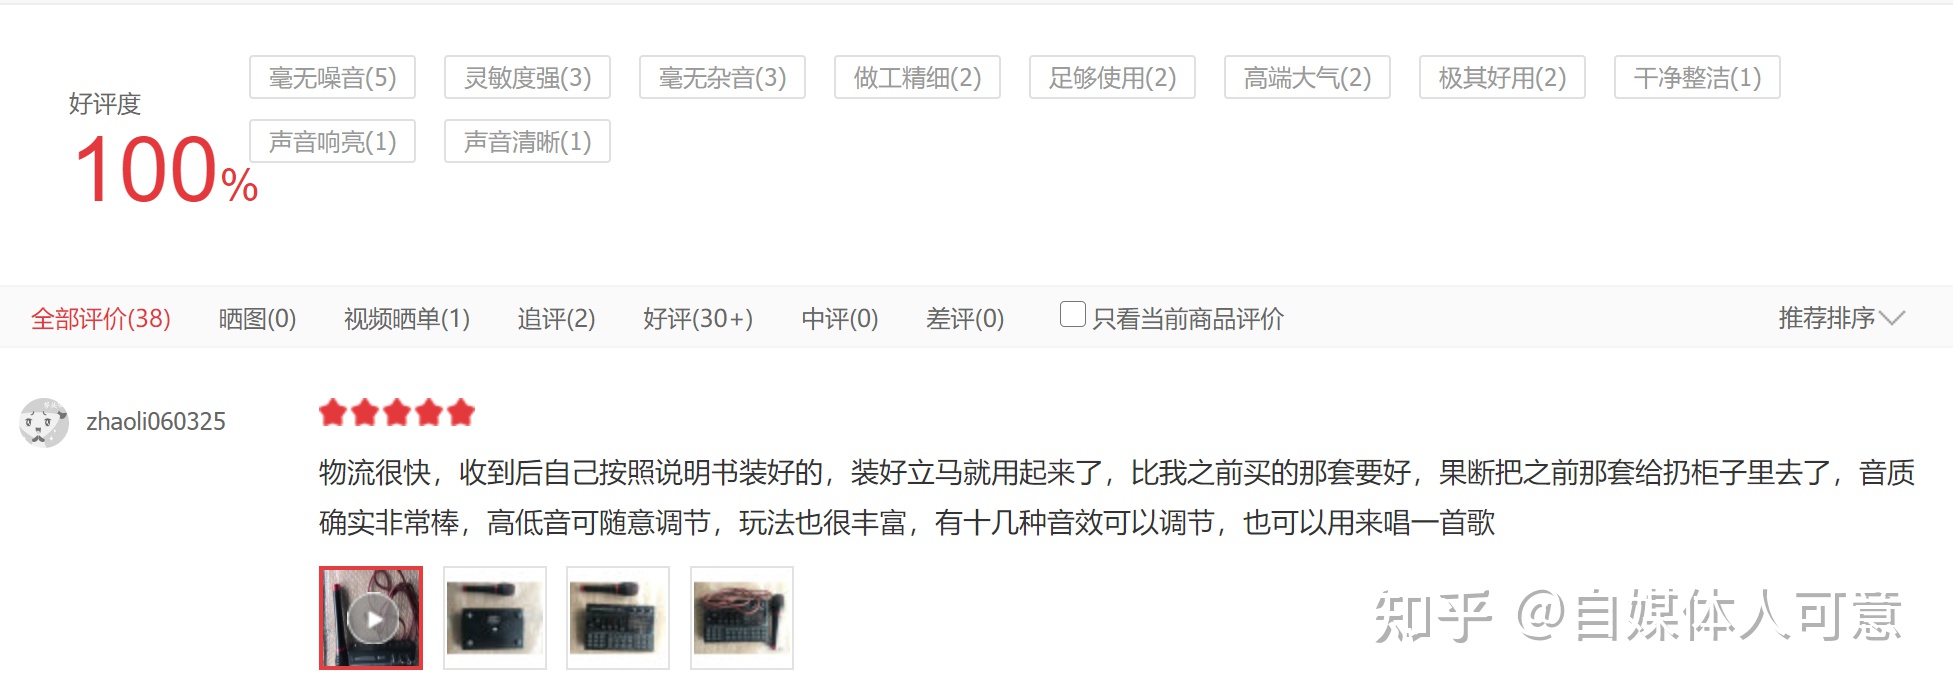
Task: Select the 做工精细(2) tag
Action: [x=918, y=77]
